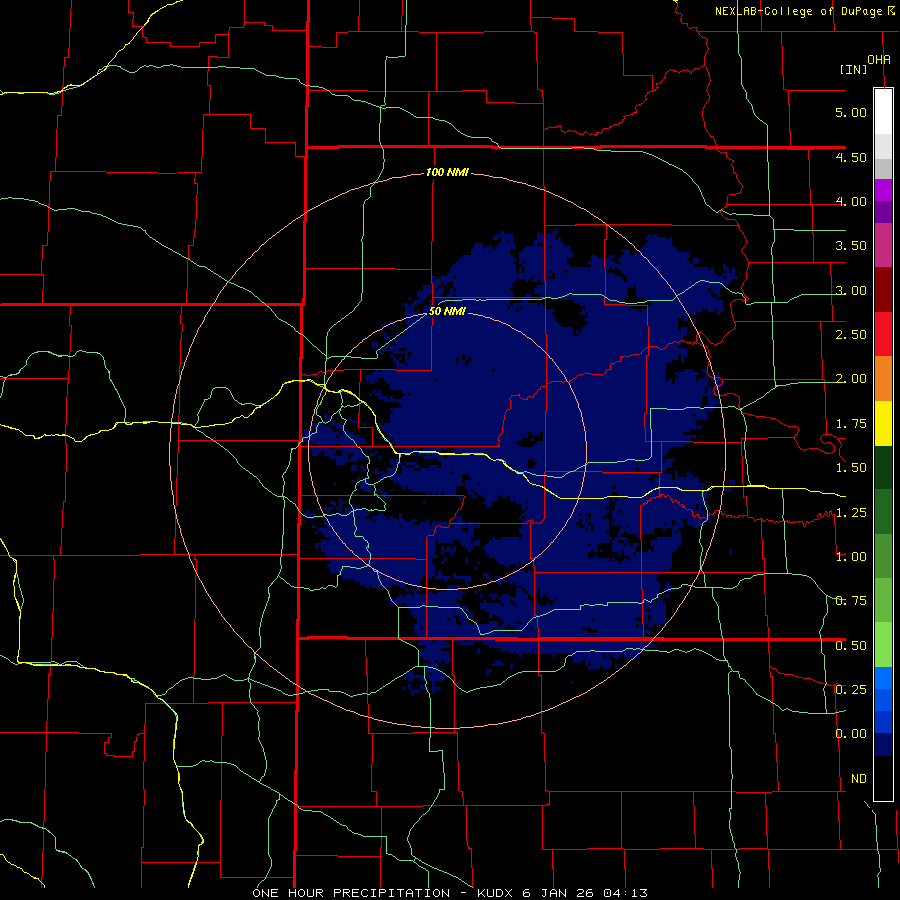Select the 50 NMI range ring label
The width and height of the screenshot is (900, 900).
click(x=447, y=312)
